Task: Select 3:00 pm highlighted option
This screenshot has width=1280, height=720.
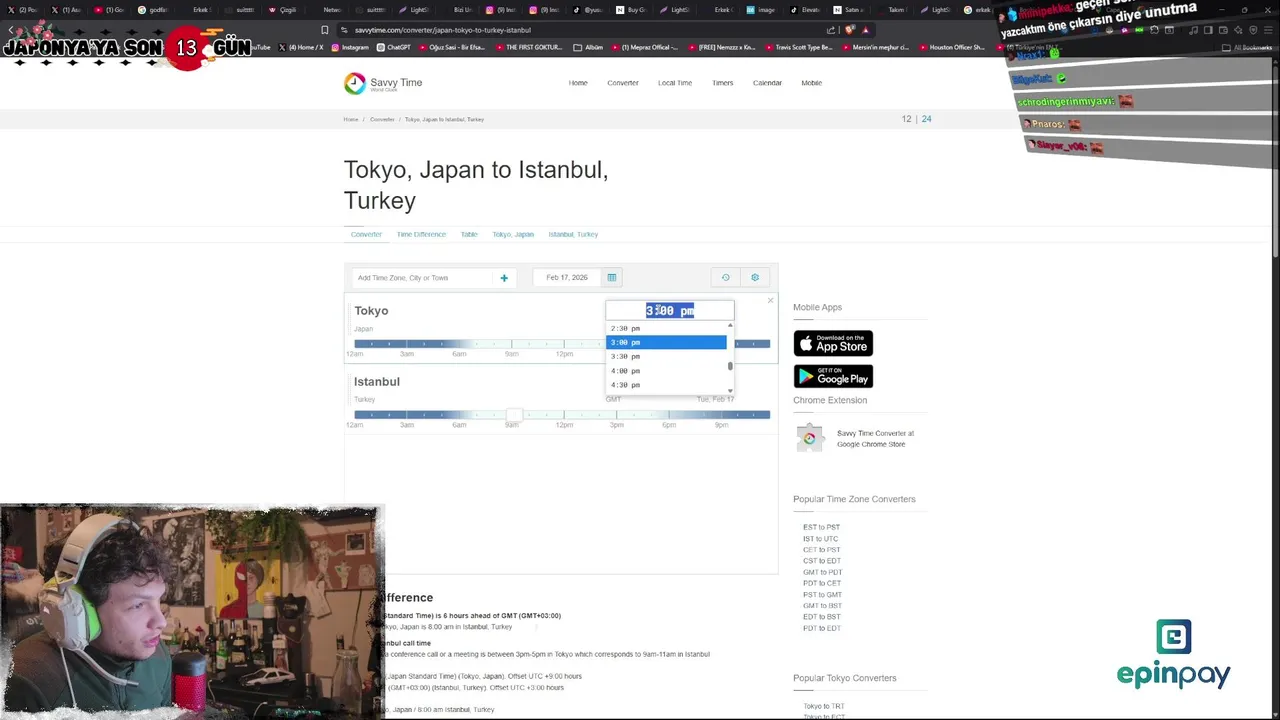Action: (666, 342)
